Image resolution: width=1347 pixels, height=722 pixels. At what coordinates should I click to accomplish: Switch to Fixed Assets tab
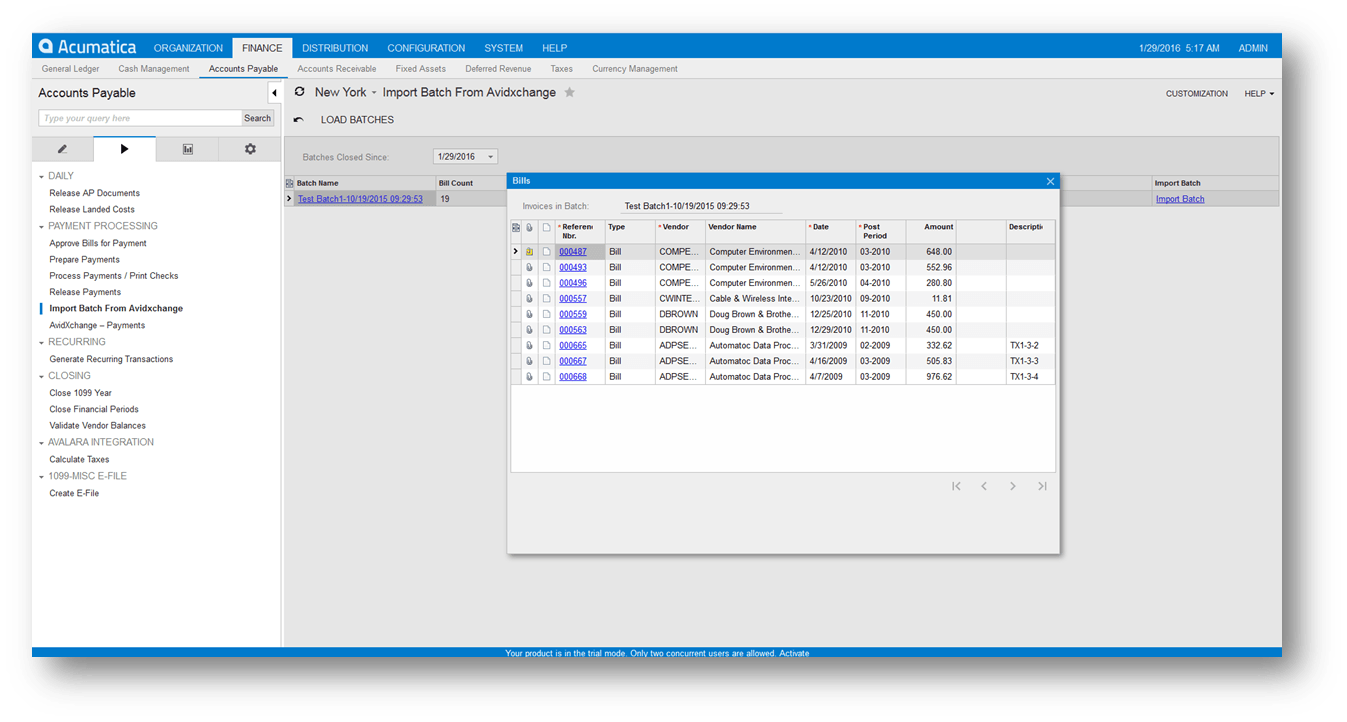tap(421, 69)
